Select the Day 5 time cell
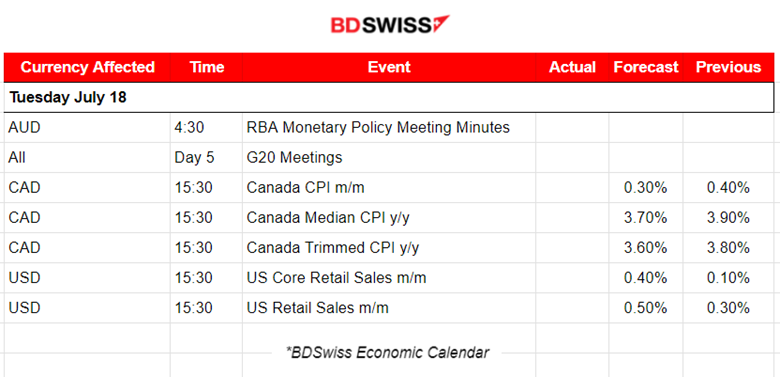Viewport: 780px width, 377px height. click(x=206, y=158)
